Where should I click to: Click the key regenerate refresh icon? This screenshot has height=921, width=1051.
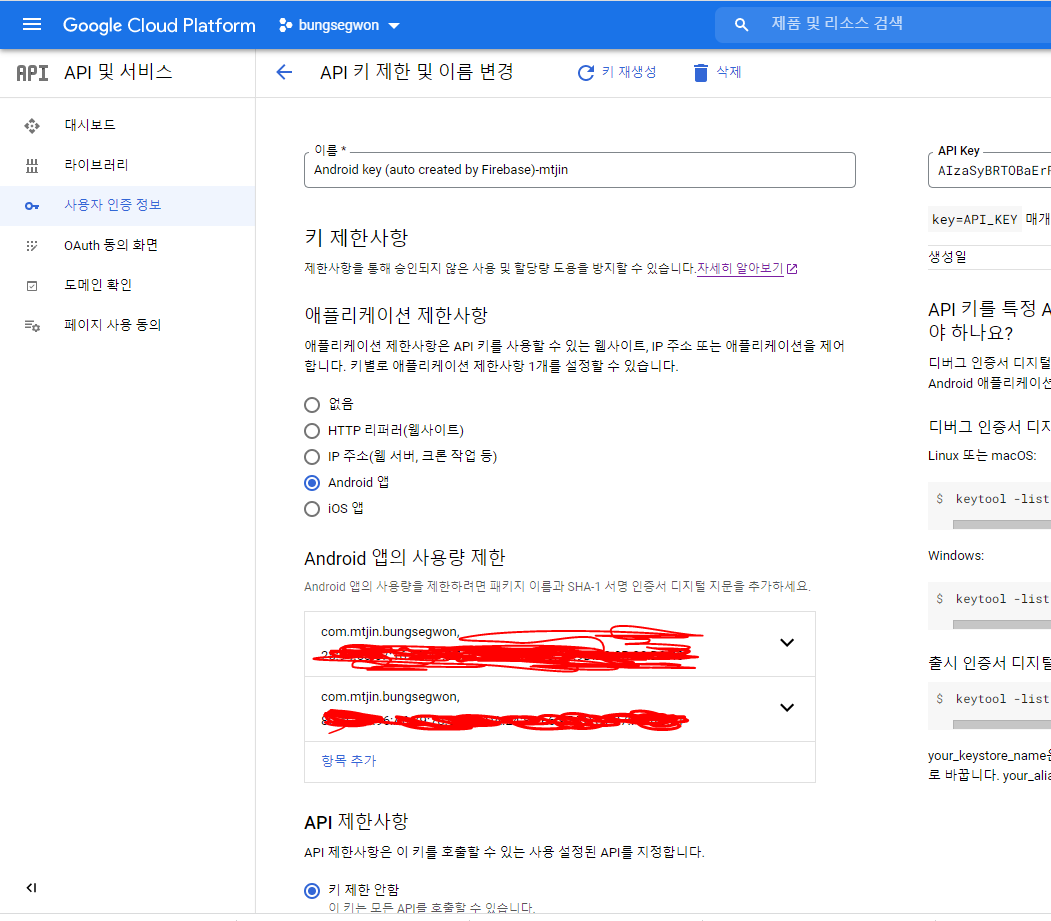click(x=586, y=72)
